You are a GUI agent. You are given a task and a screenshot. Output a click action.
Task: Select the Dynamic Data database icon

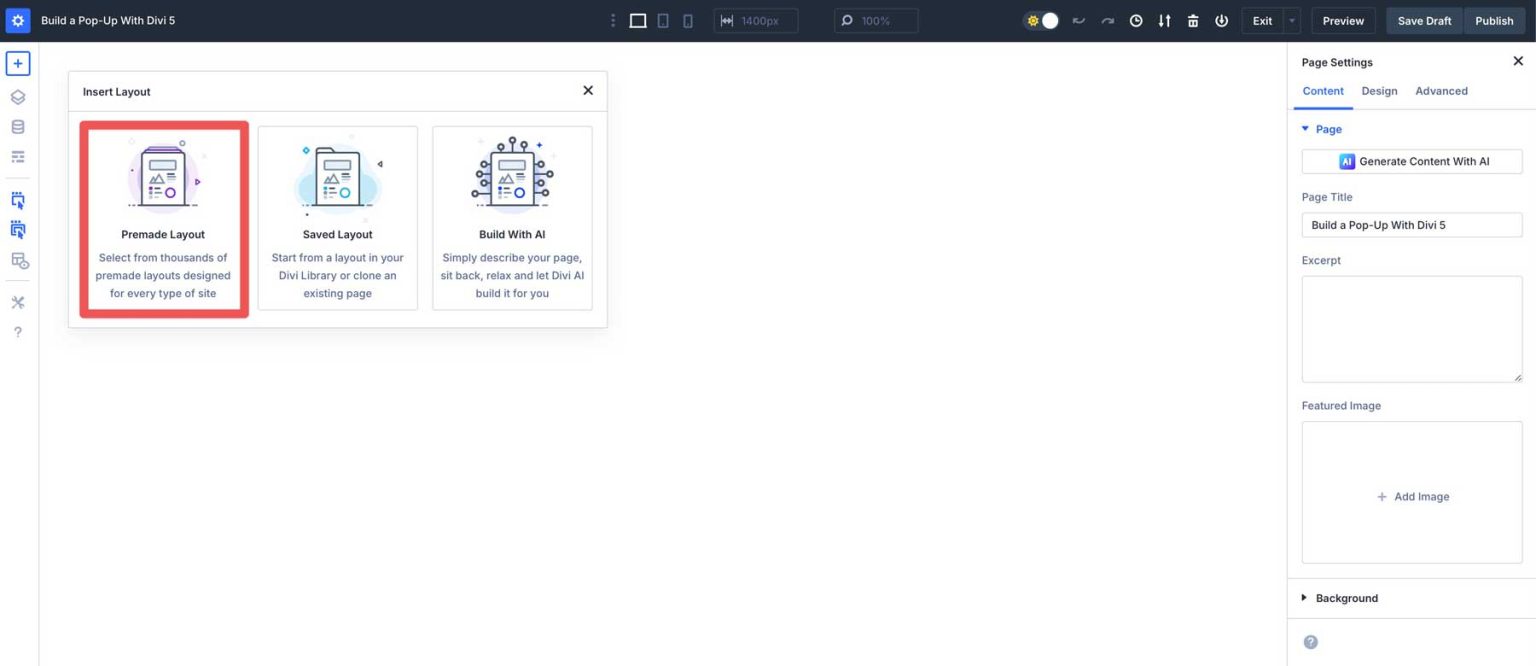[17, 126]
